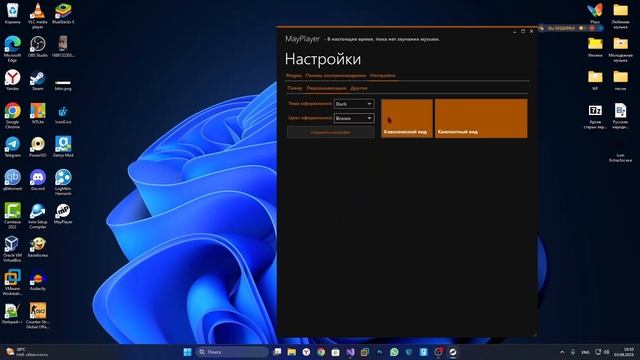The height and width of the screenshot is (360, 640).
Task: Open WhatsApp from the taskbar
Action: tap(394, 352)
